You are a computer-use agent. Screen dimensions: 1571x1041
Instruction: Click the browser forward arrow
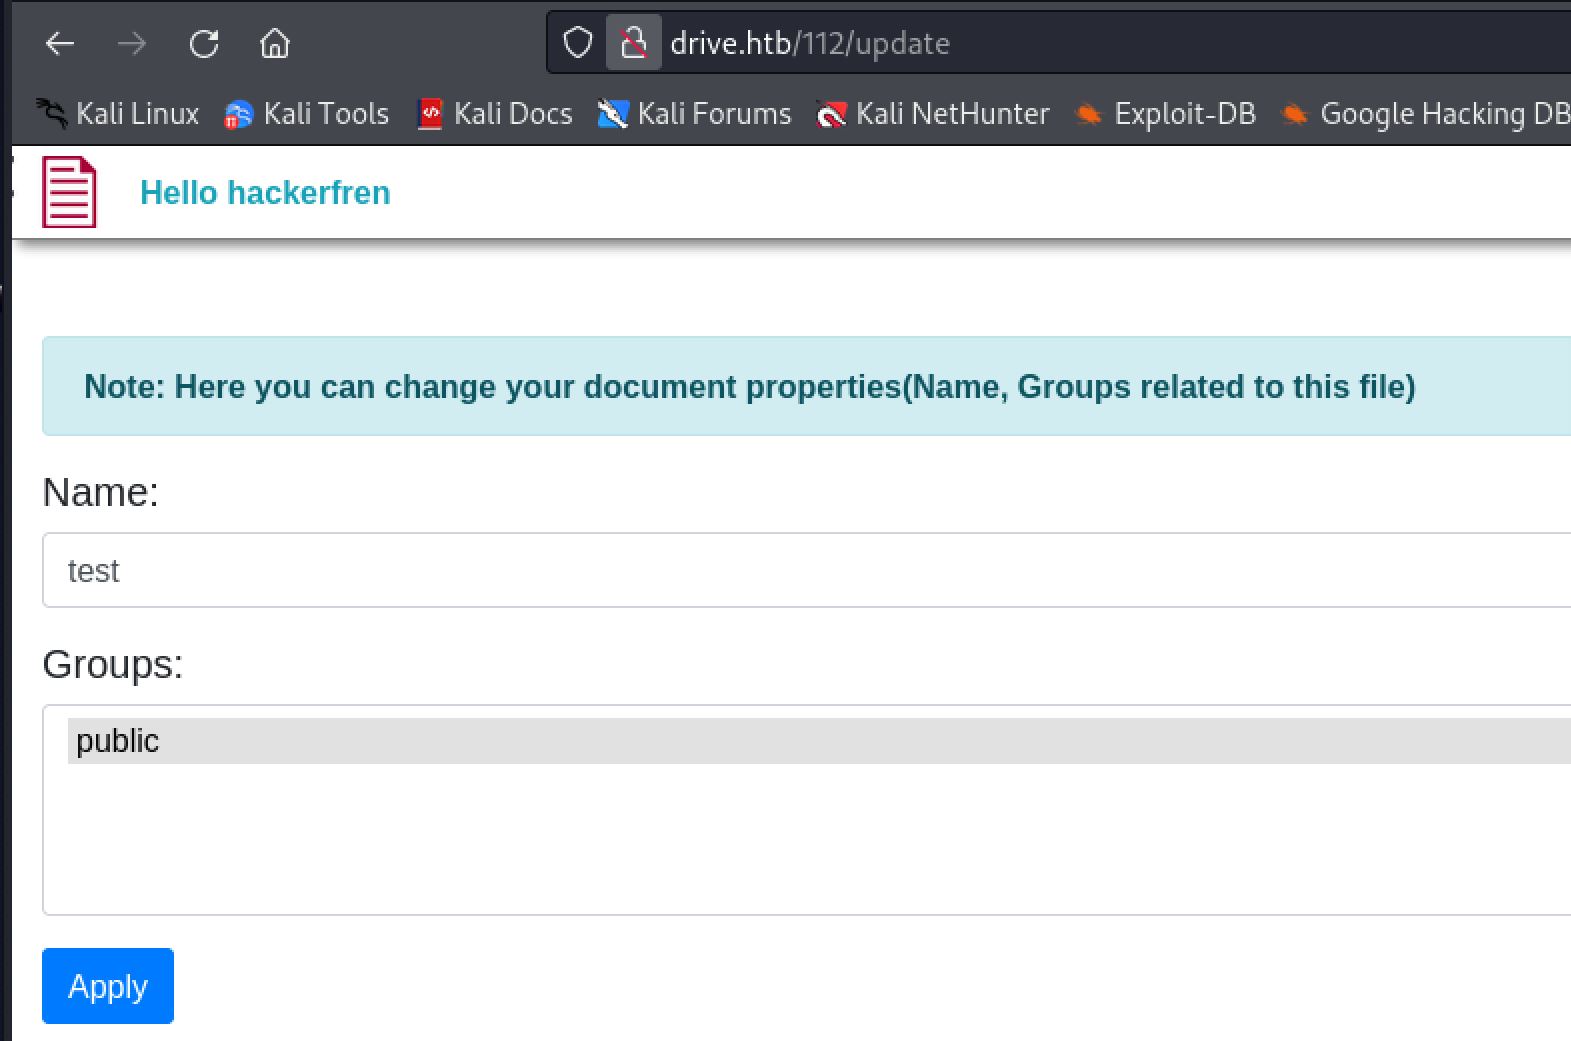[132, 44]
